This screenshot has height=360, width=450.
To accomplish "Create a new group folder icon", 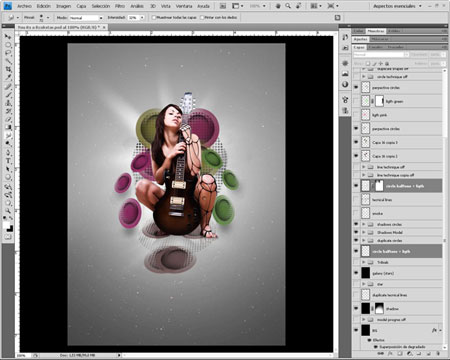I will (x=419, y=354).
